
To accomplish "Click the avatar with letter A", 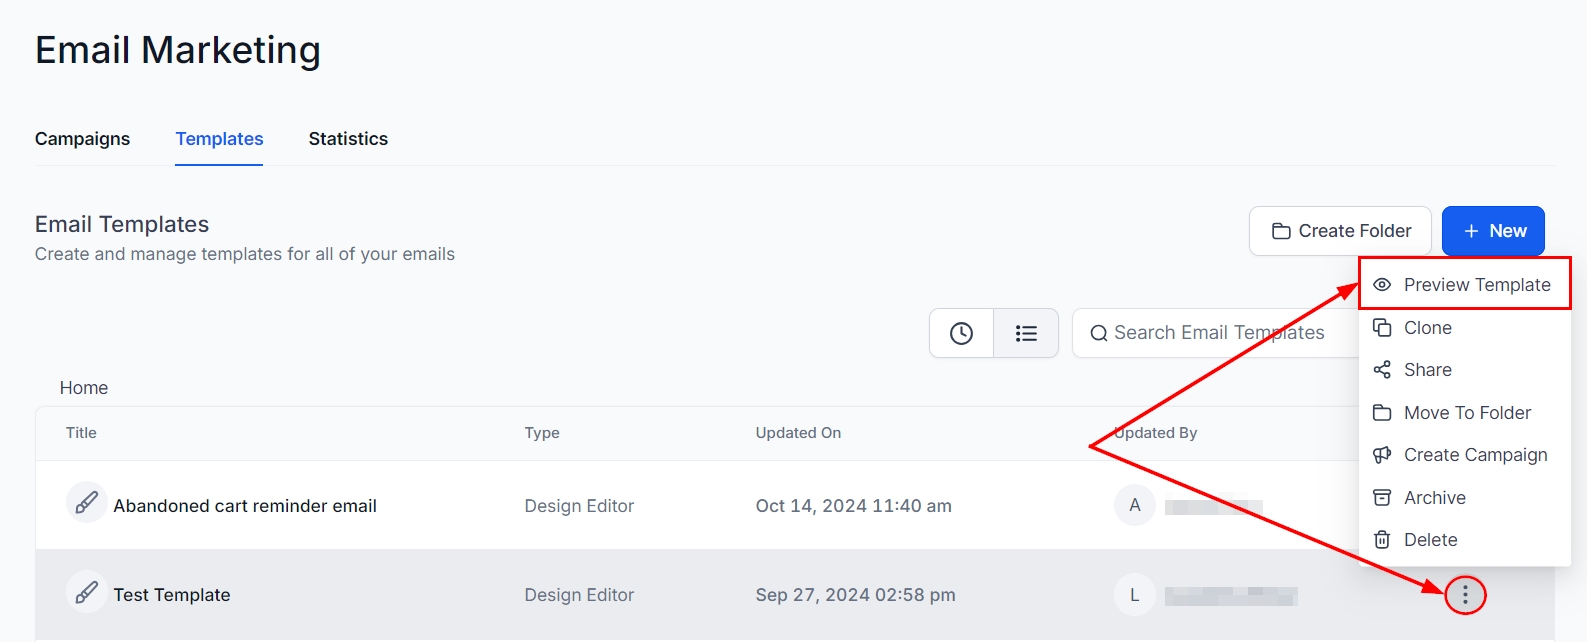I will 1134,505.
